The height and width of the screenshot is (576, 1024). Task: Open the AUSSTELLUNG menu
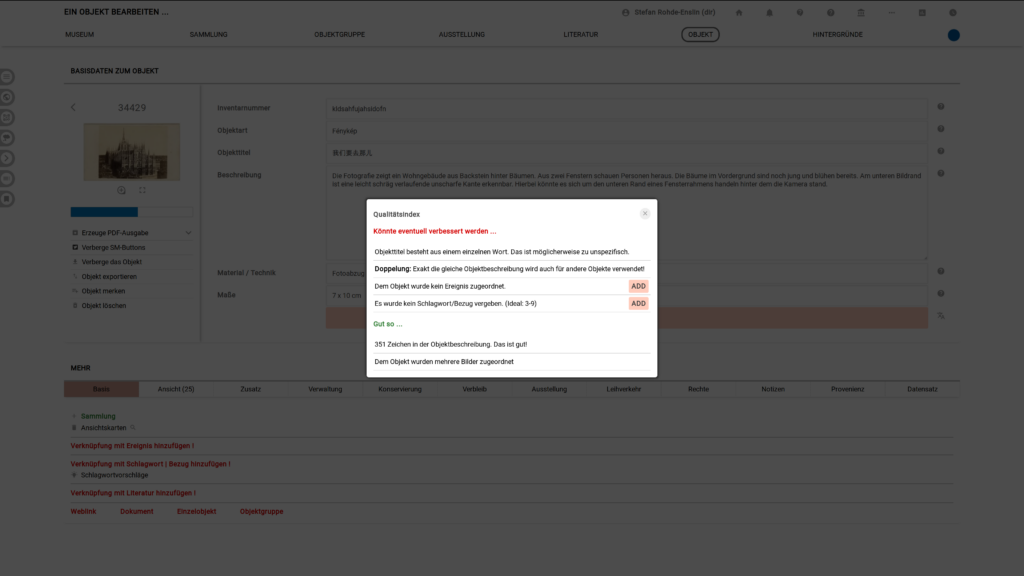[462, 35]
